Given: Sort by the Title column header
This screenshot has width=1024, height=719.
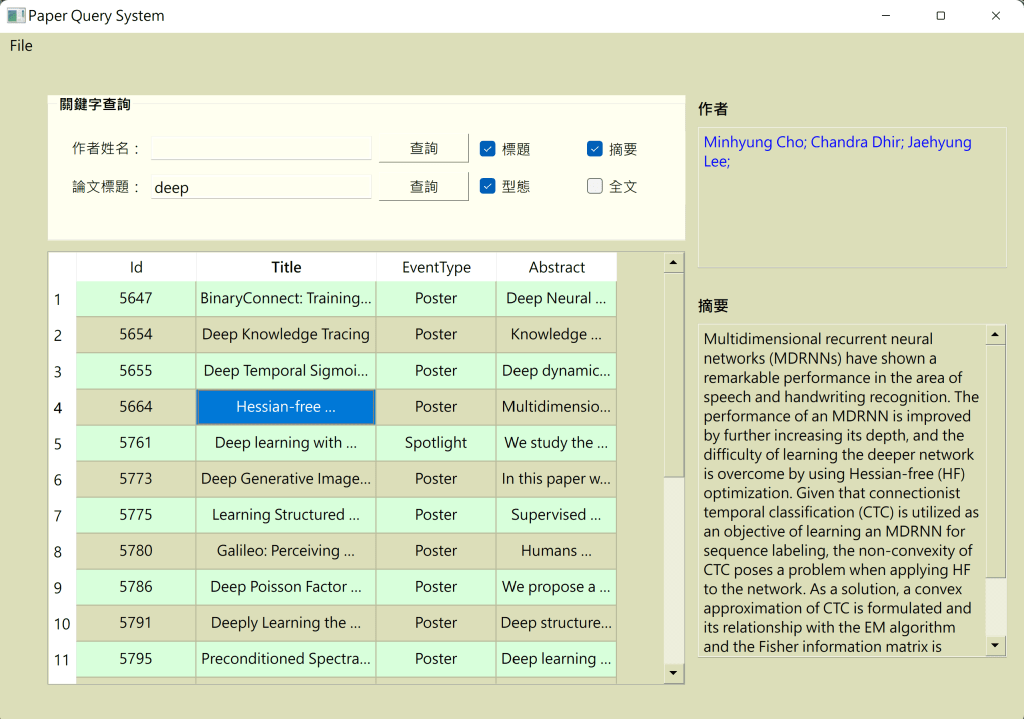Looking at the screenshot, I should tap(286, 267).
